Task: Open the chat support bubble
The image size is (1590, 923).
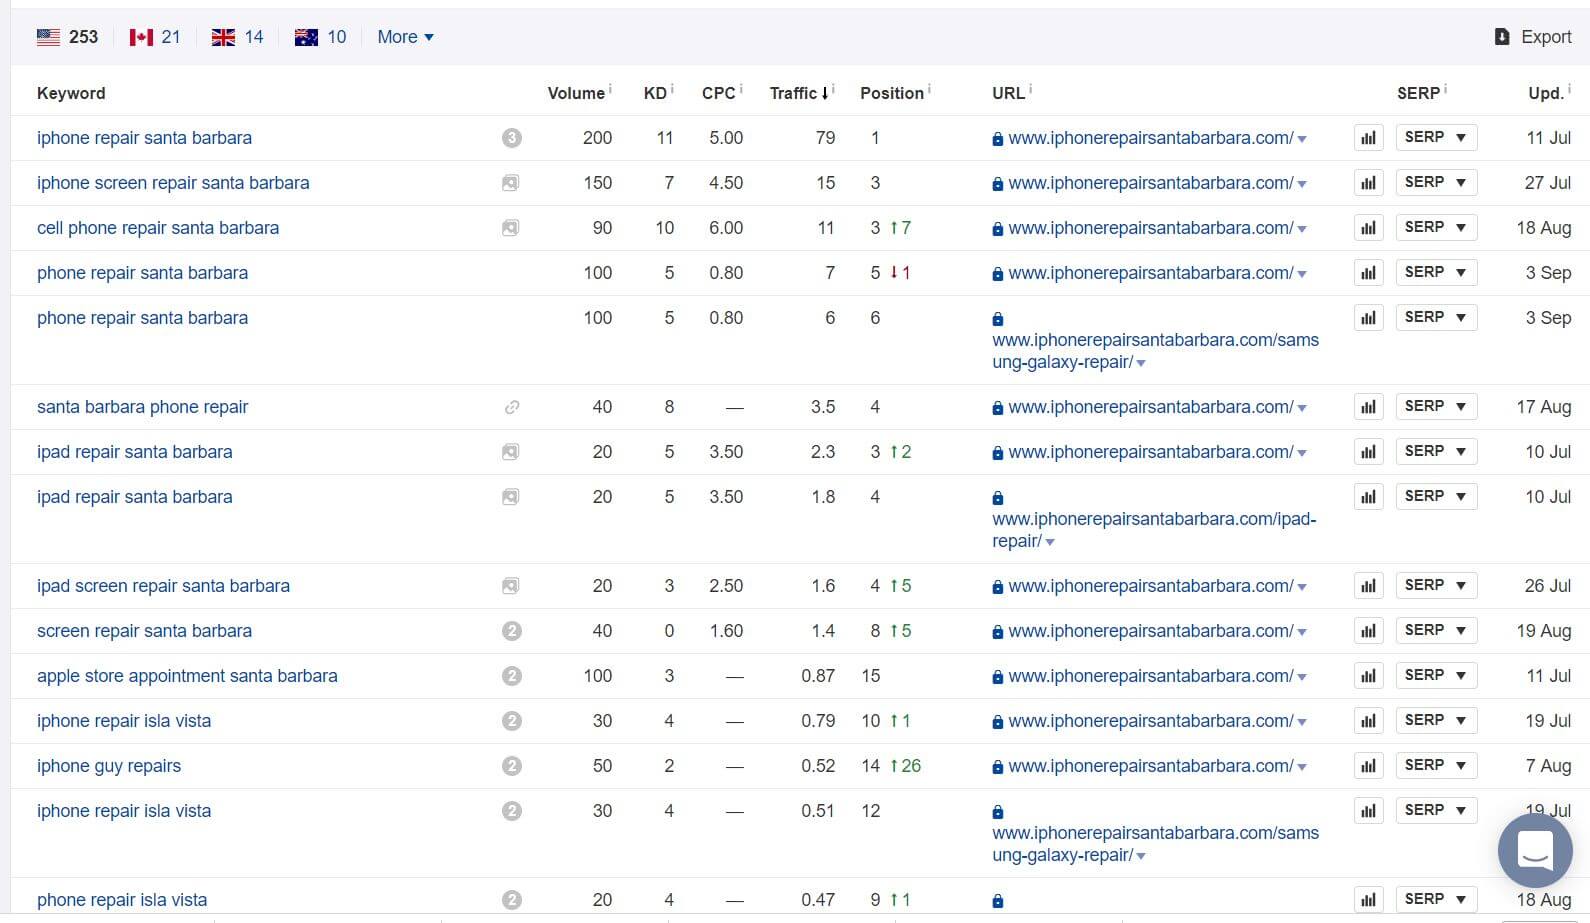Action: click(x=1535, y=849)
